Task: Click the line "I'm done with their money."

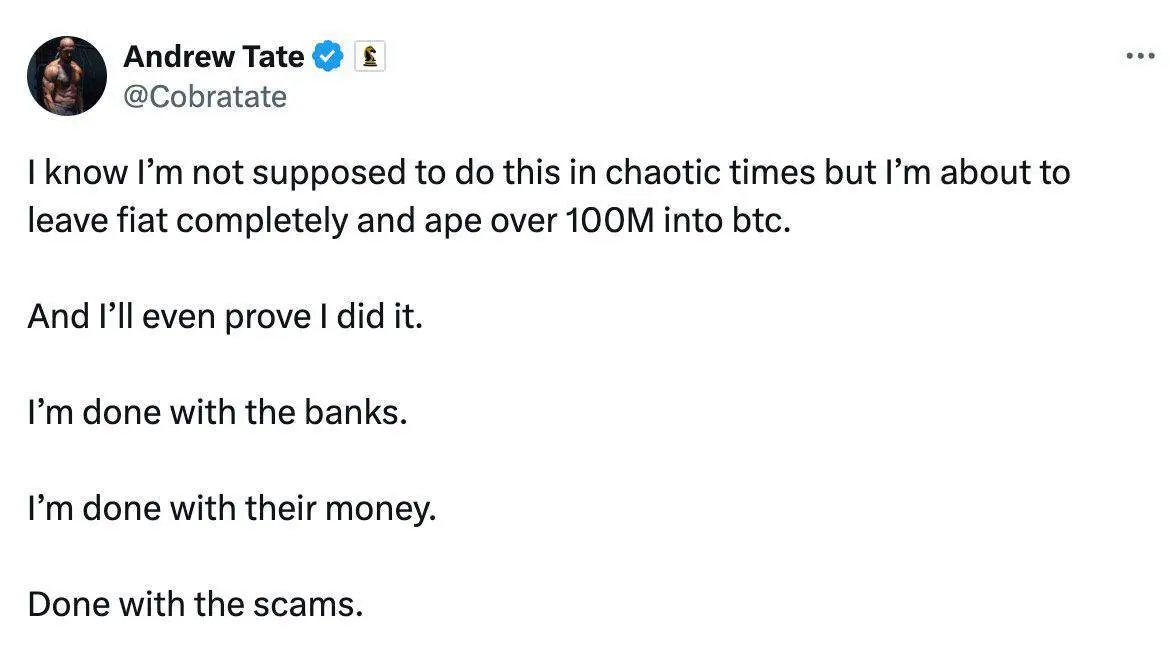Action: [232, 509]
